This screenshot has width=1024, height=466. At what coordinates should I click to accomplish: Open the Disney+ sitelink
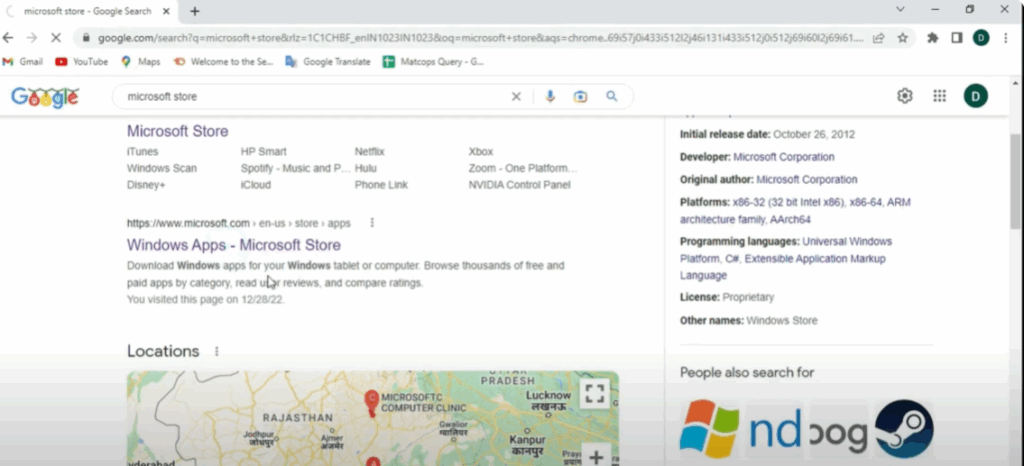click(x=146, y=185)
